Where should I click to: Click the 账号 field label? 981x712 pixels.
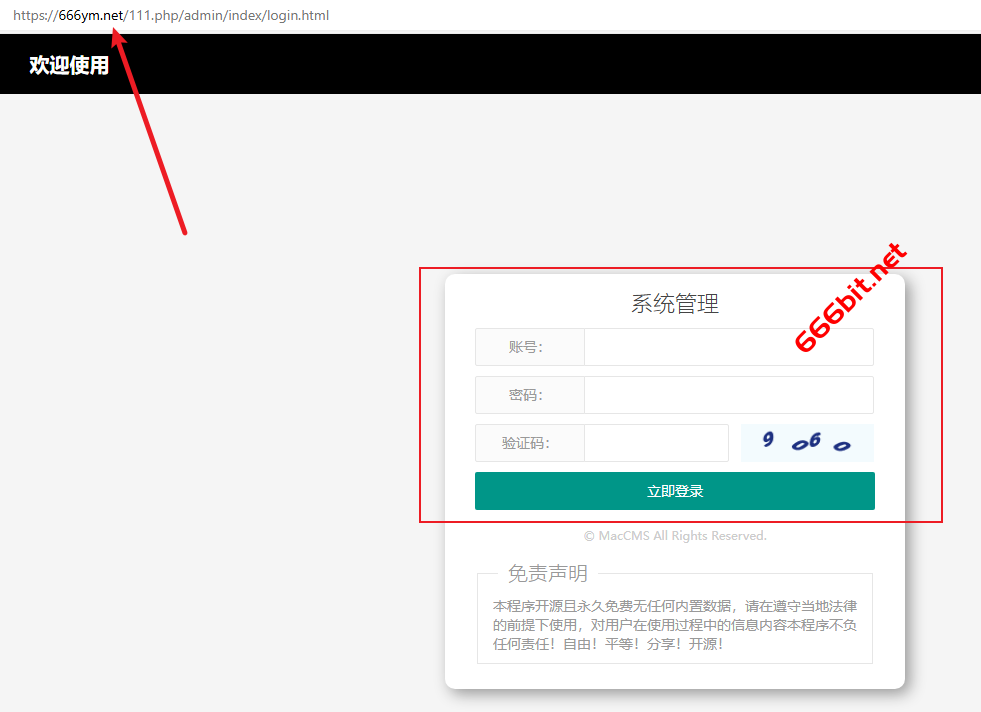pyautogui.click(x=529, y=347)
